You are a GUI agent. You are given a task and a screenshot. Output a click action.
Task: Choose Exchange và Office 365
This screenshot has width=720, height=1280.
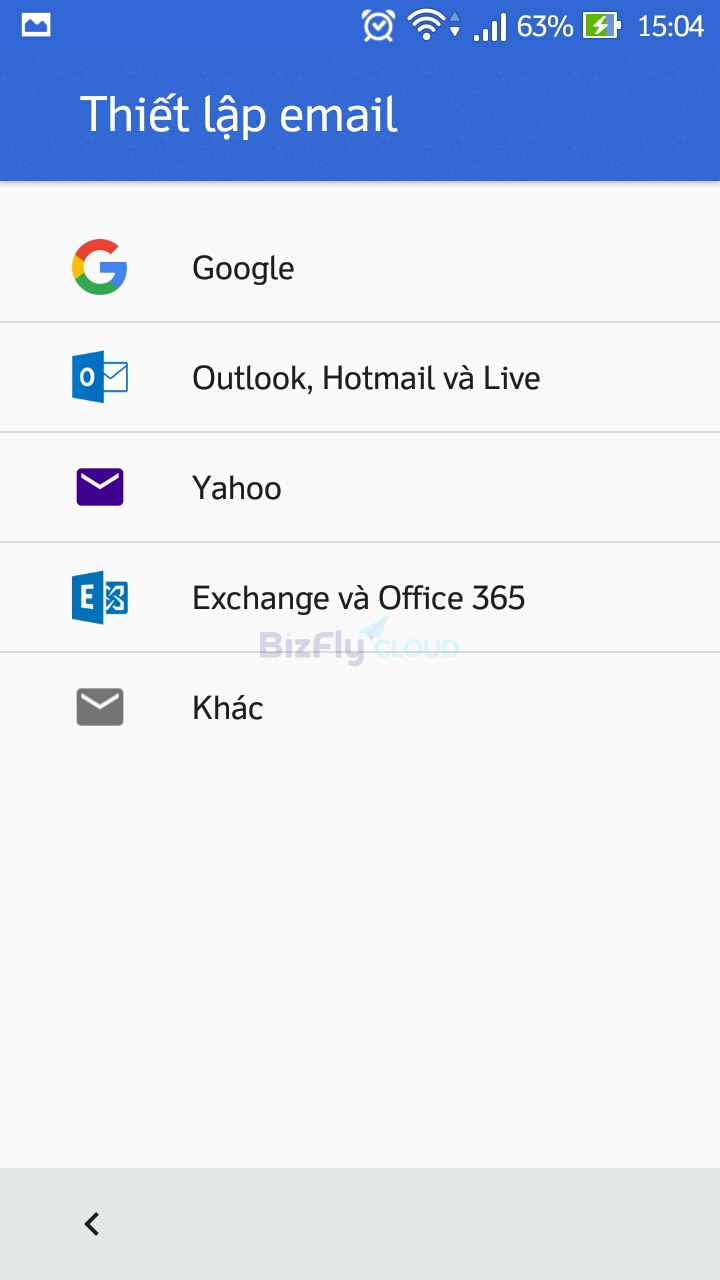click(360, 597)
